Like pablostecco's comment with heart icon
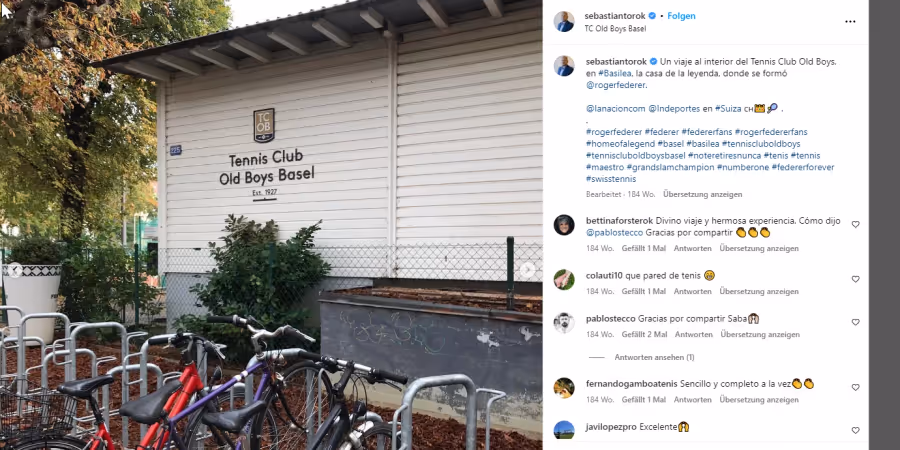The width and height of the screenshot is (900, 450). 855,322
